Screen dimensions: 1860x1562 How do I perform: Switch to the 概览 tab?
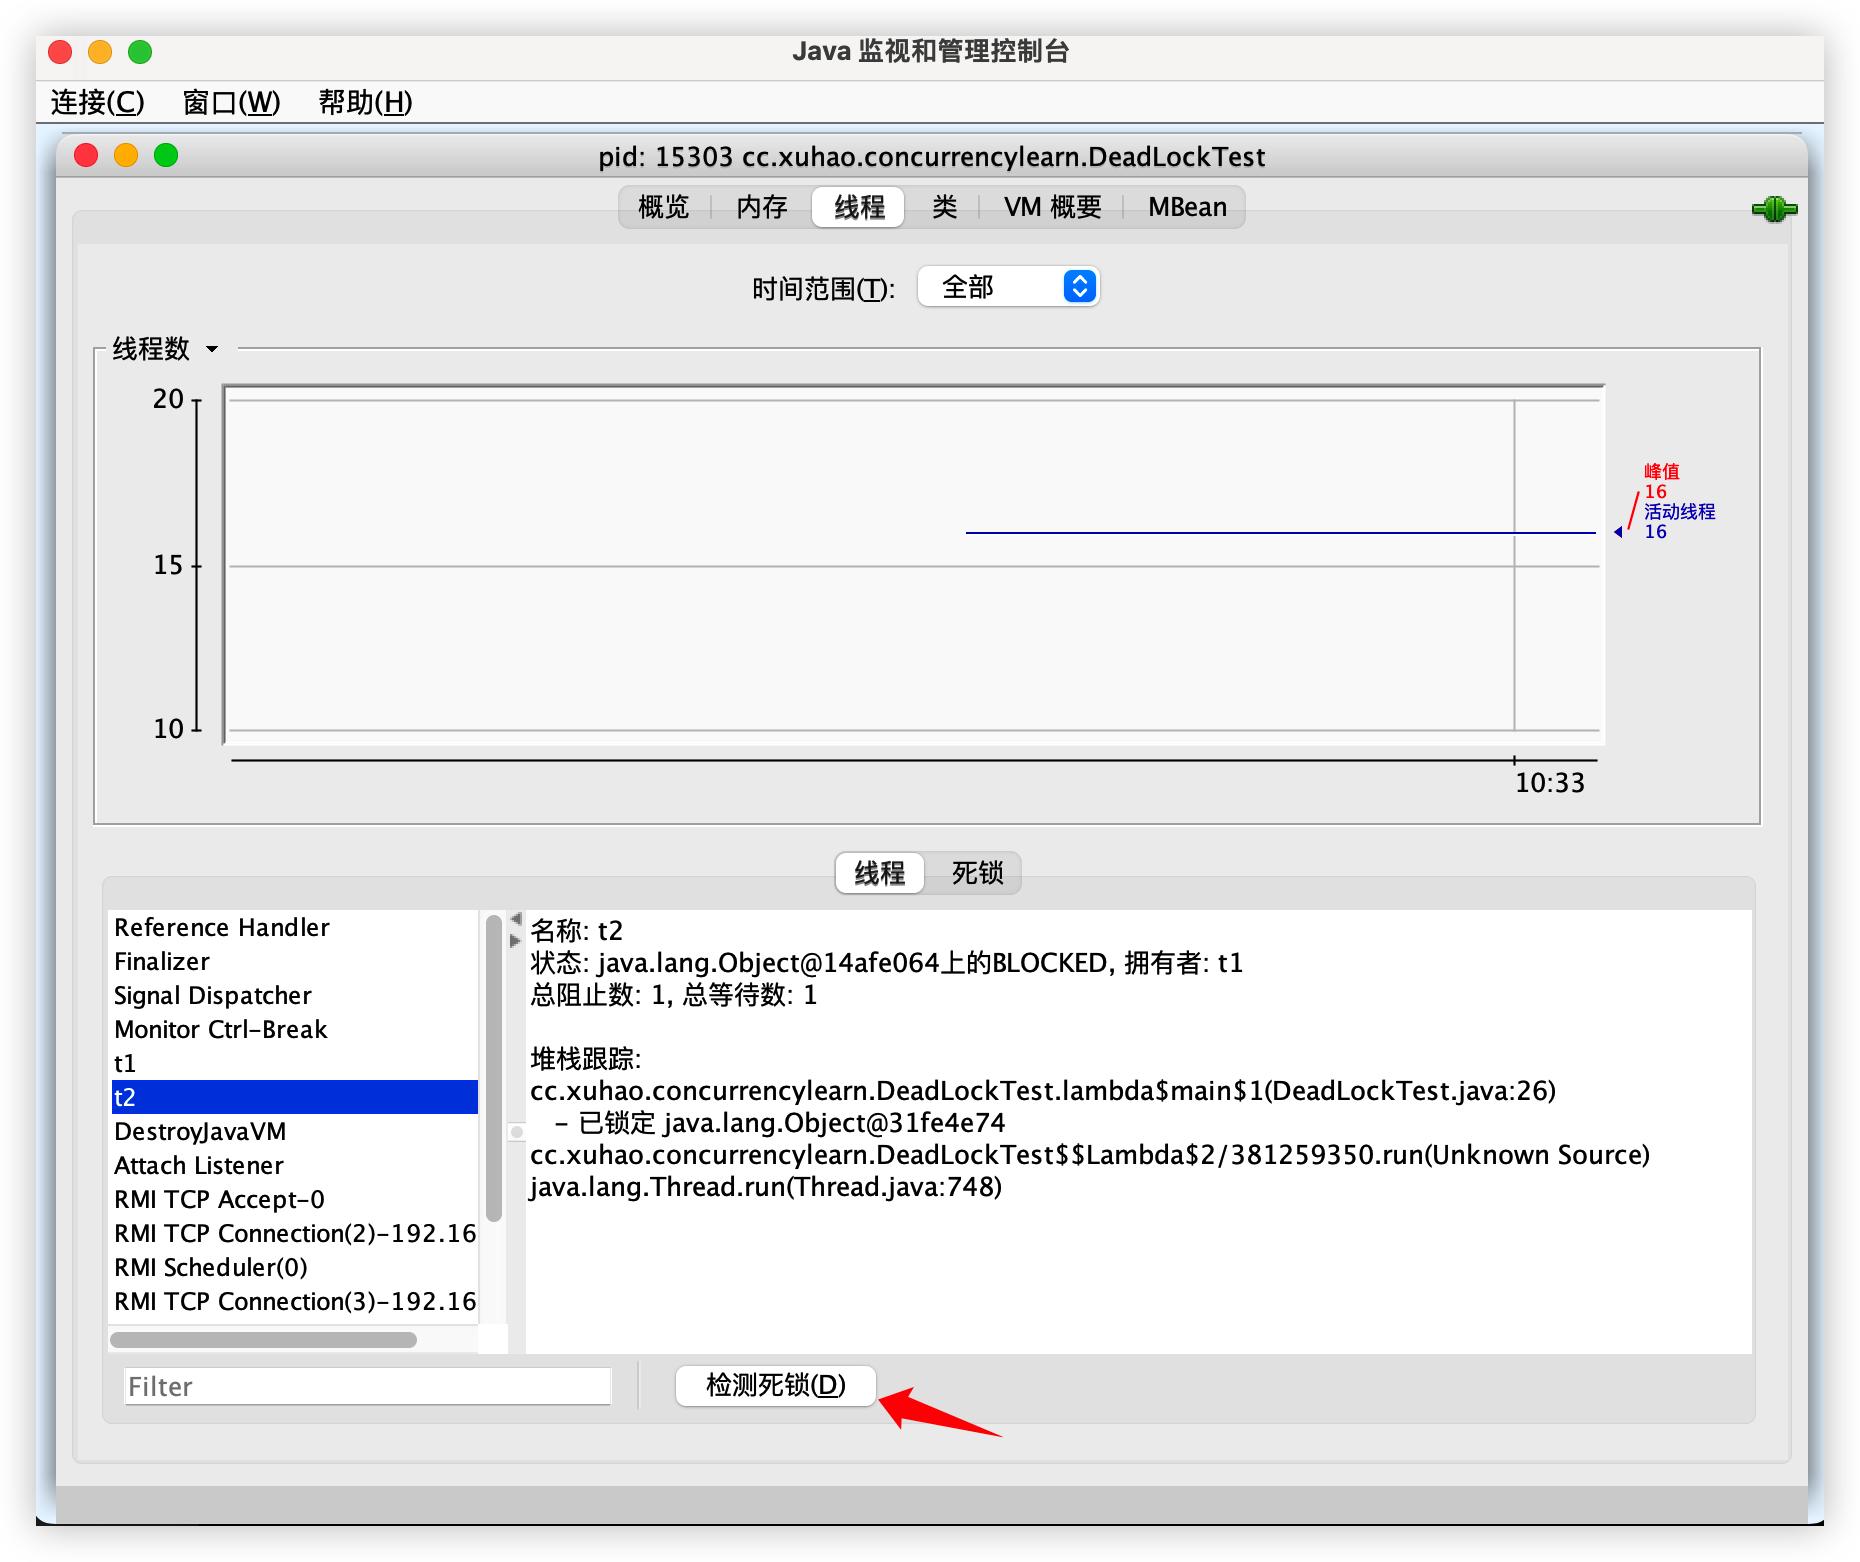664,207
